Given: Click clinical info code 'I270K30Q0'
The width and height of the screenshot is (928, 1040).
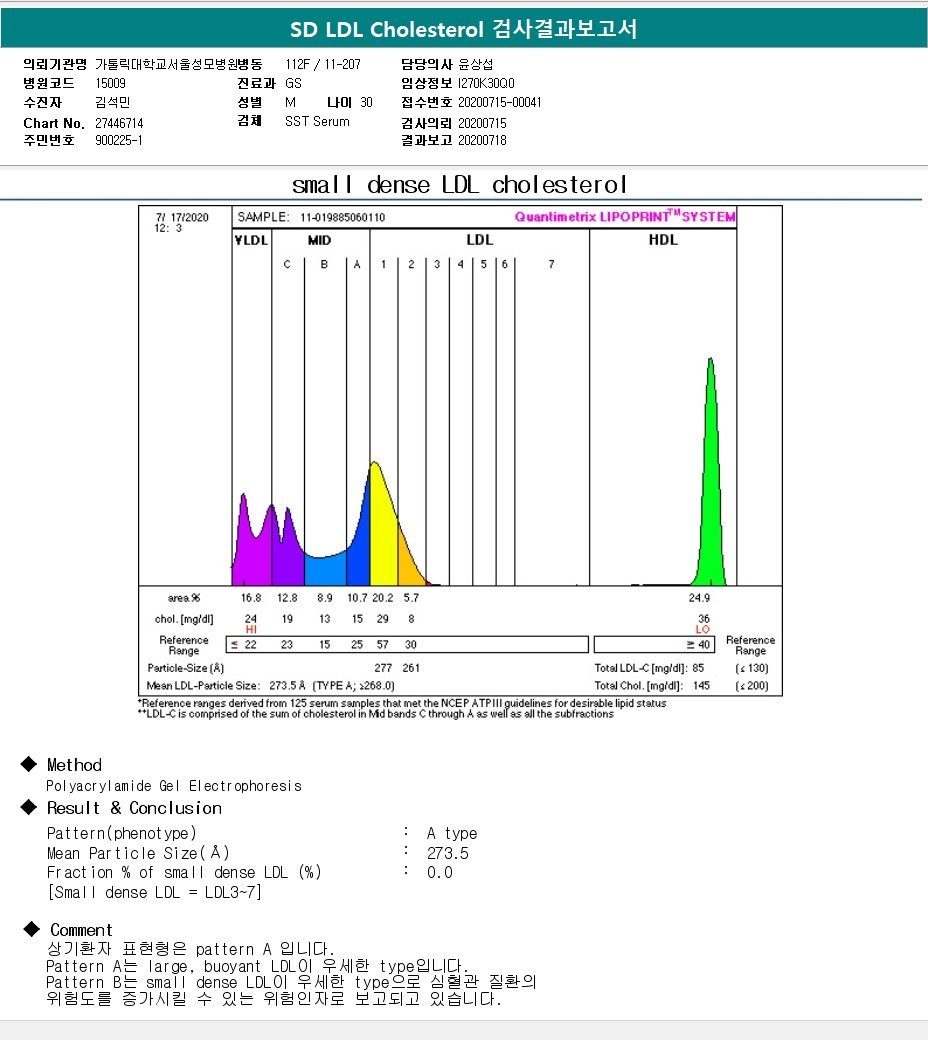Looking at the screenshot, I should click(x=486, y=83).
